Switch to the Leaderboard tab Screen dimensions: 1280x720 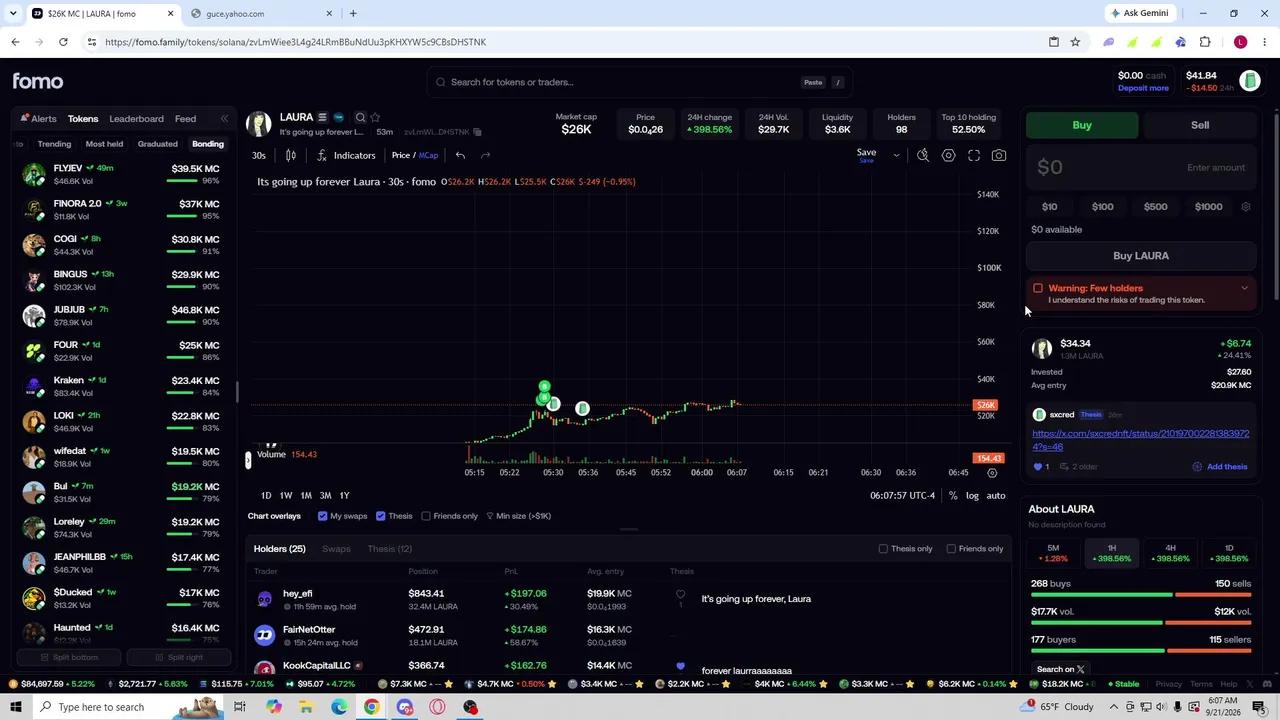[x=136, y=119]
